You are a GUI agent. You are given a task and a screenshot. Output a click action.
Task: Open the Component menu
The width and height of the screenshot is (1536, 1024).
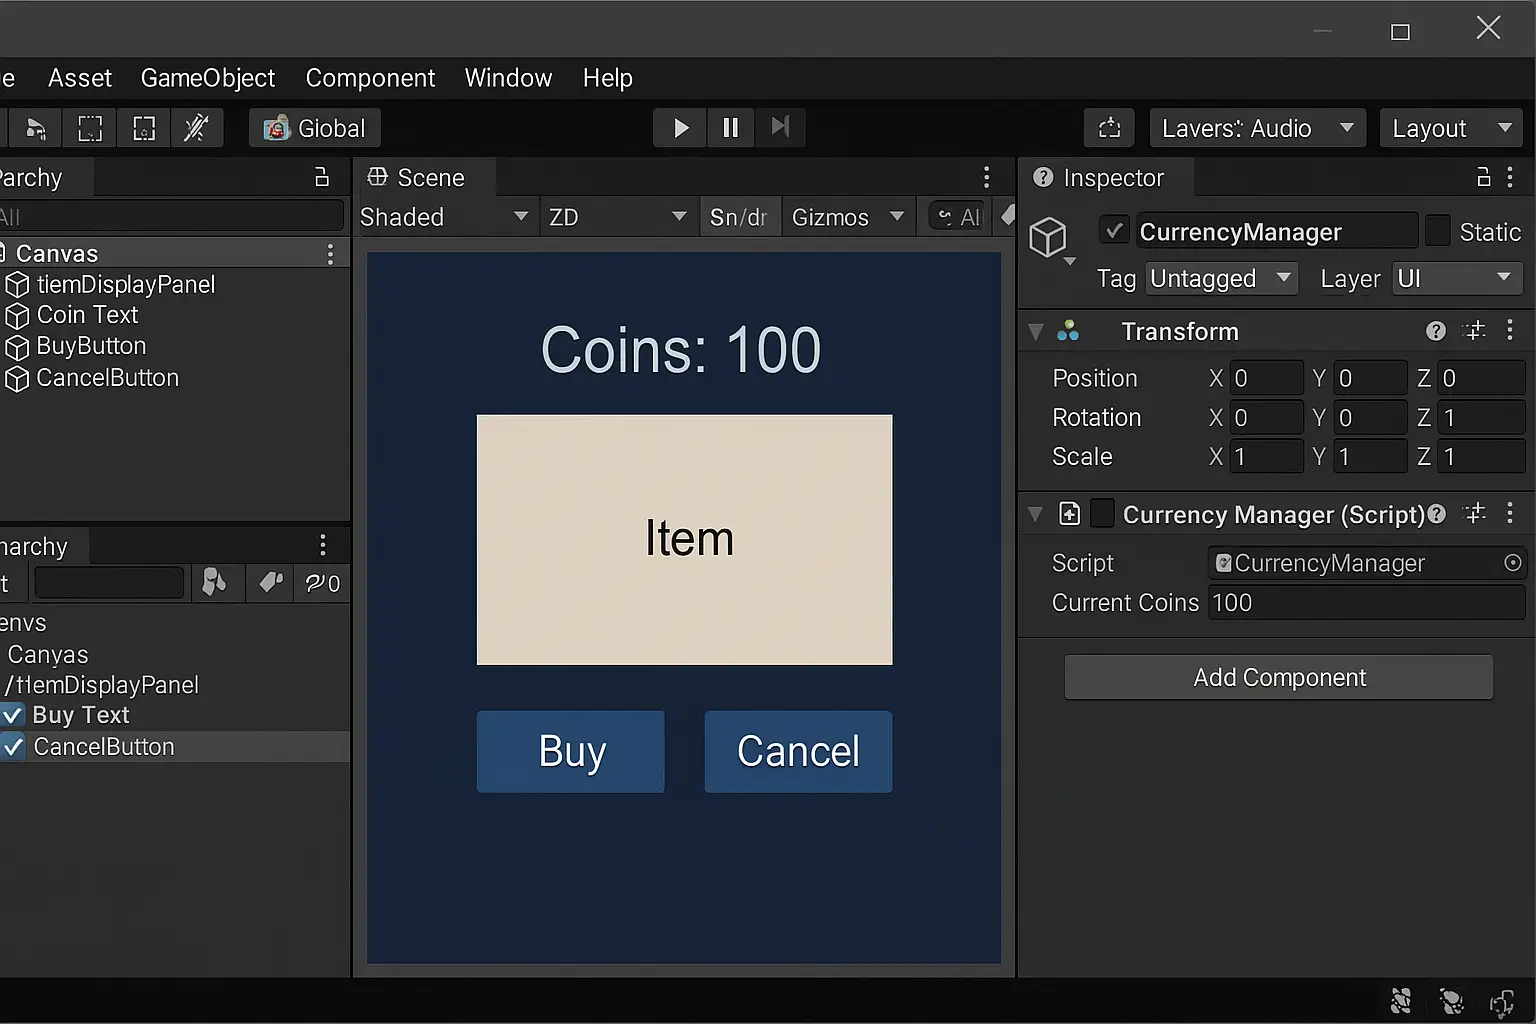(370, 78)
